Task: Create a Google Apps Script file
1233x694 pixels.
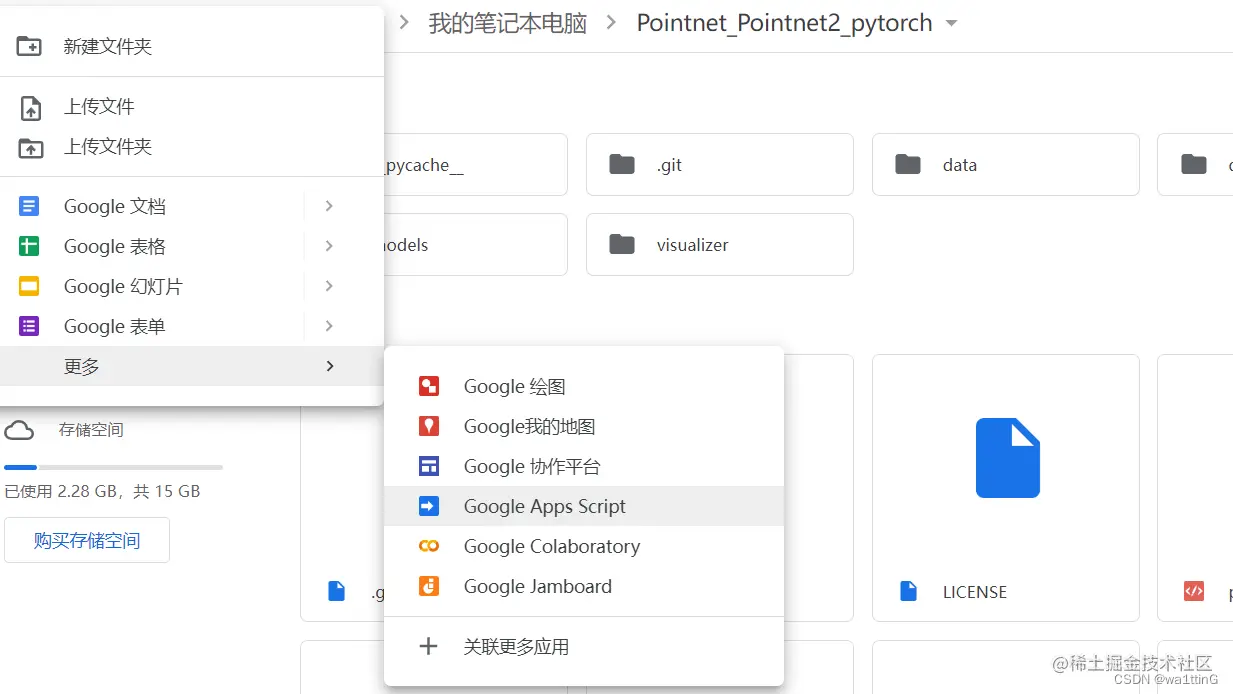Action: click(584, 507)
